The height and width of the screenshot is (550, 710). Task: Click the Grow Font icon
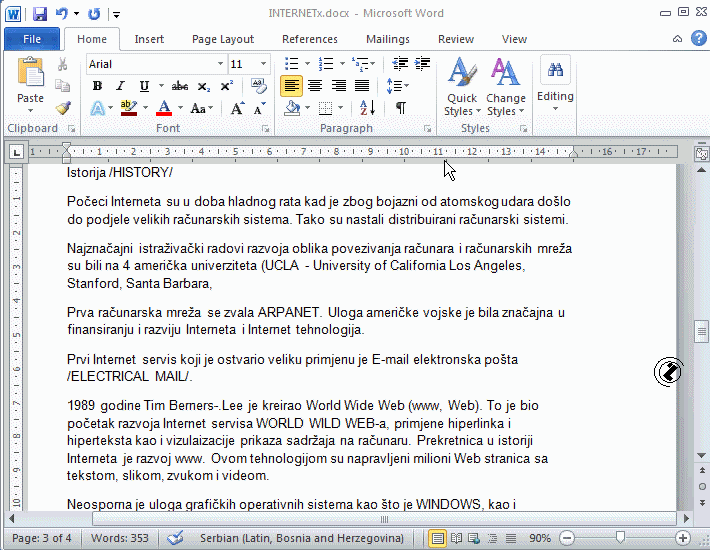tap(239, 108)
